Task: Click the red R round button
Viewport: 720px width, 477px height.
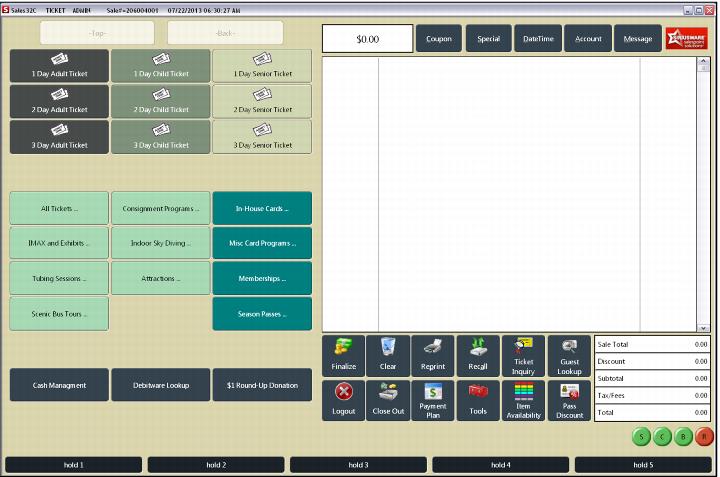Action: tap(704, 437)
